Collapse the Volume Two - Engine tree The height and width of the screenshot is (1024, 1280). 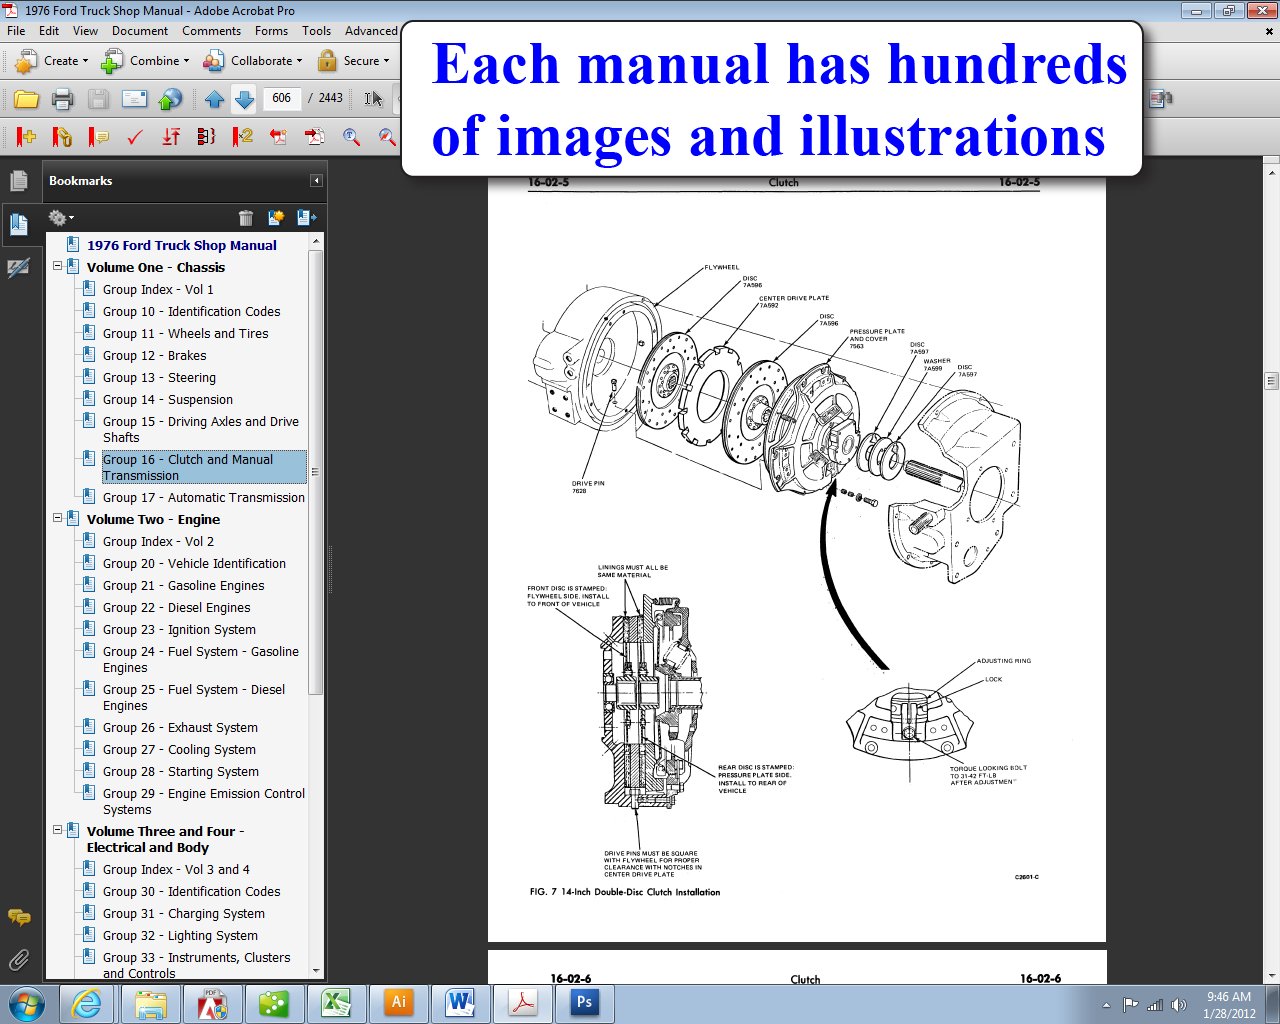(58, 519)
